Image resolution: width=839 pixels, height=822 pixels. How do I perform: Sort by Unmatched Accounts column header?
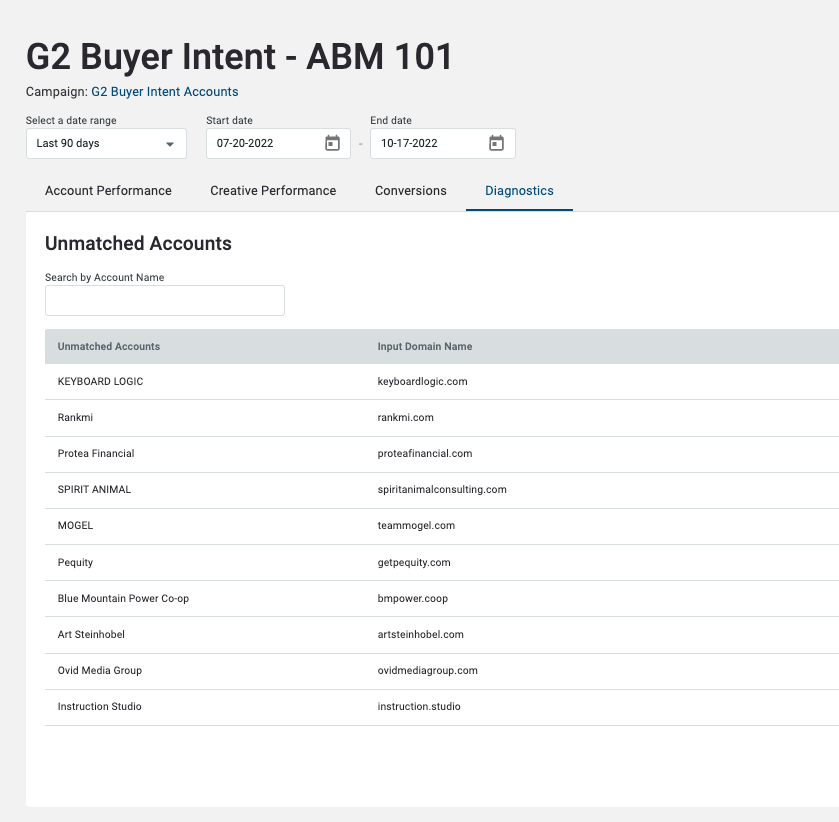pyautogui.click(x=109, y=346)
